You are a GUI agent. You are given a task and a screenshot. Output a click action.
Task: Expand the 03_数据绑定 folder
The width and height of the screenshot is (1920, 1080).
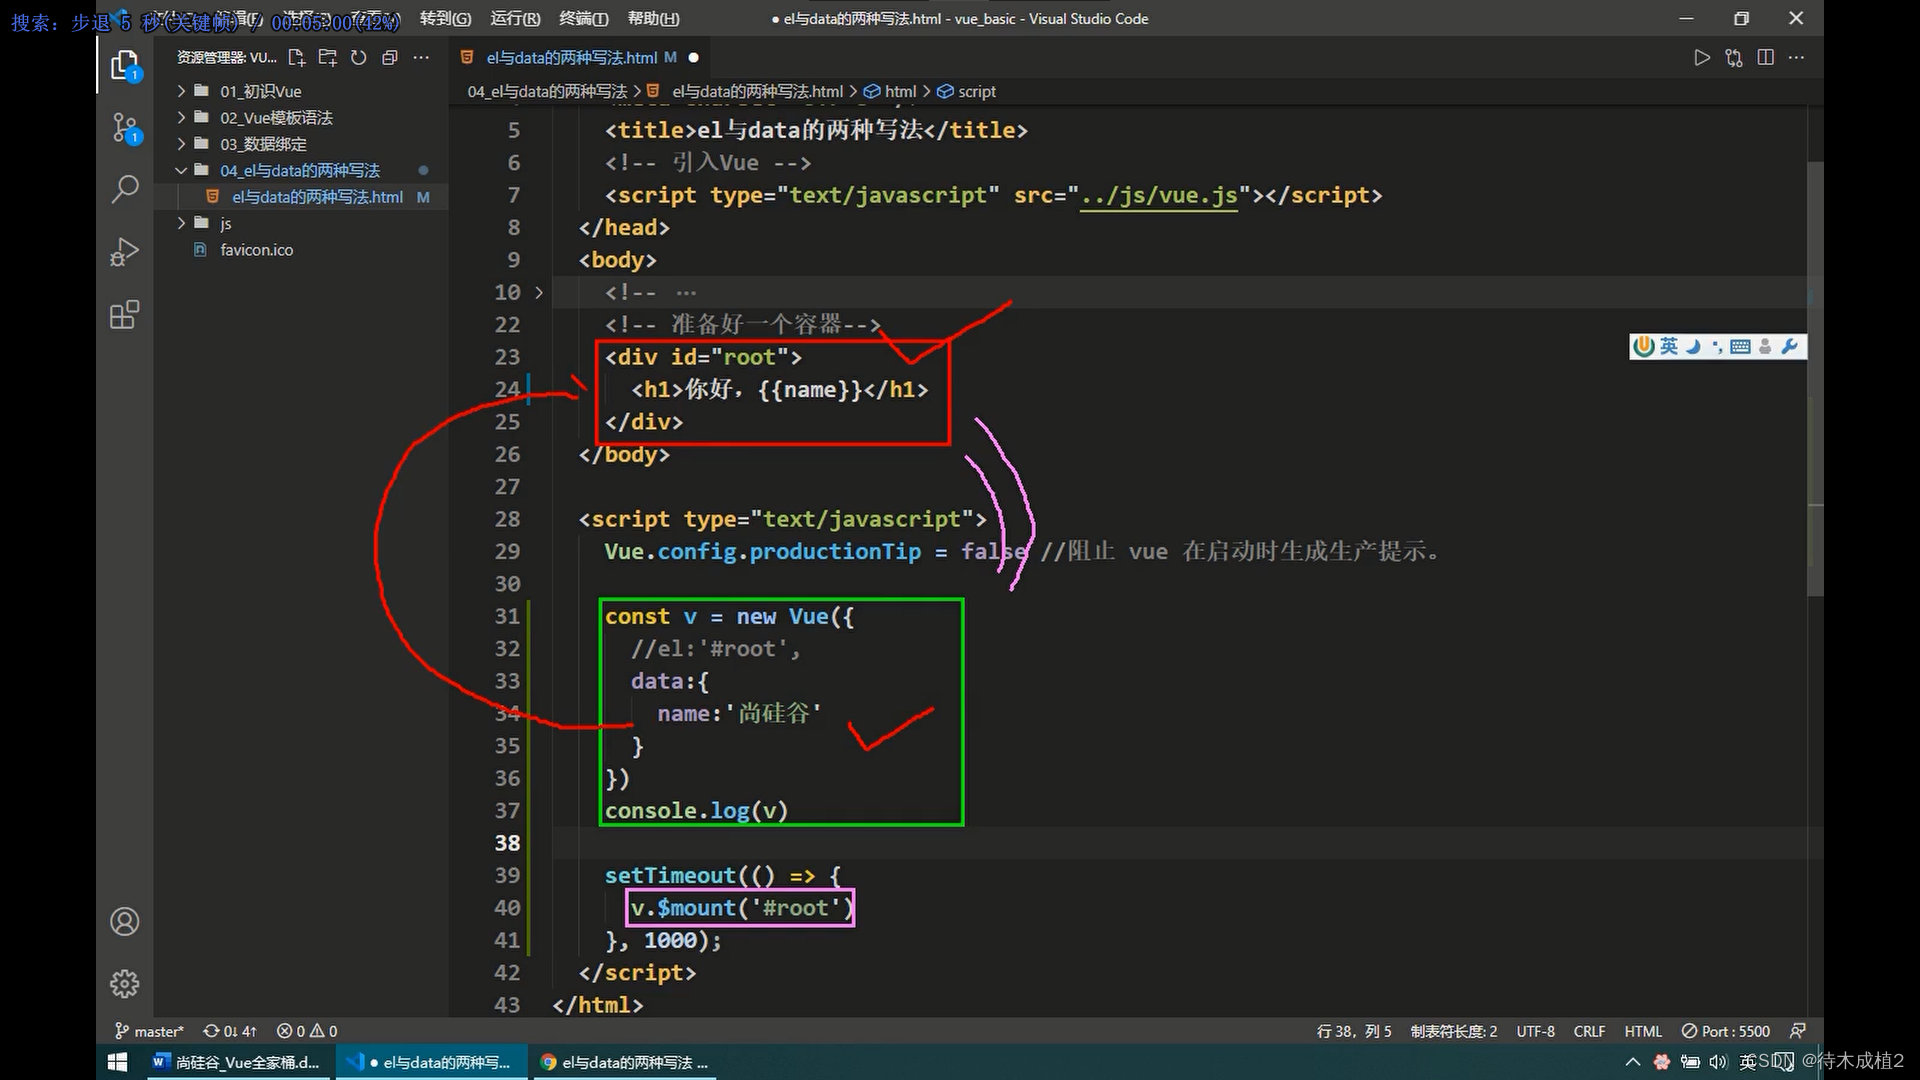tap(300, 144)
